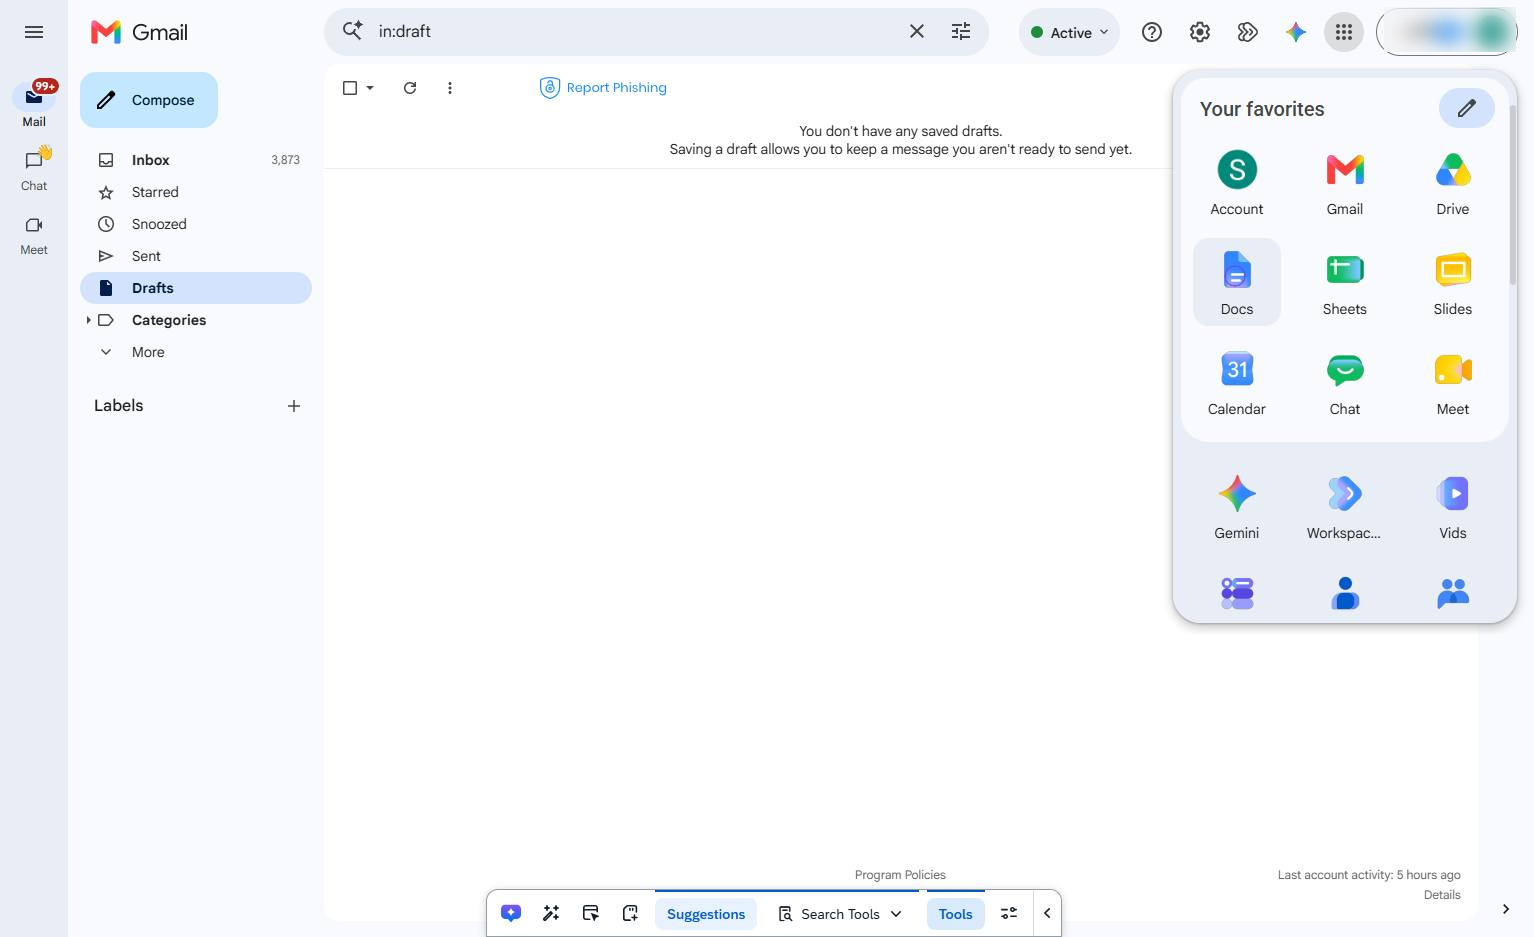The width and height of the screenshot is (1534, 937).
Task: View account activity Details
Action: click(x=1442, y=895)
